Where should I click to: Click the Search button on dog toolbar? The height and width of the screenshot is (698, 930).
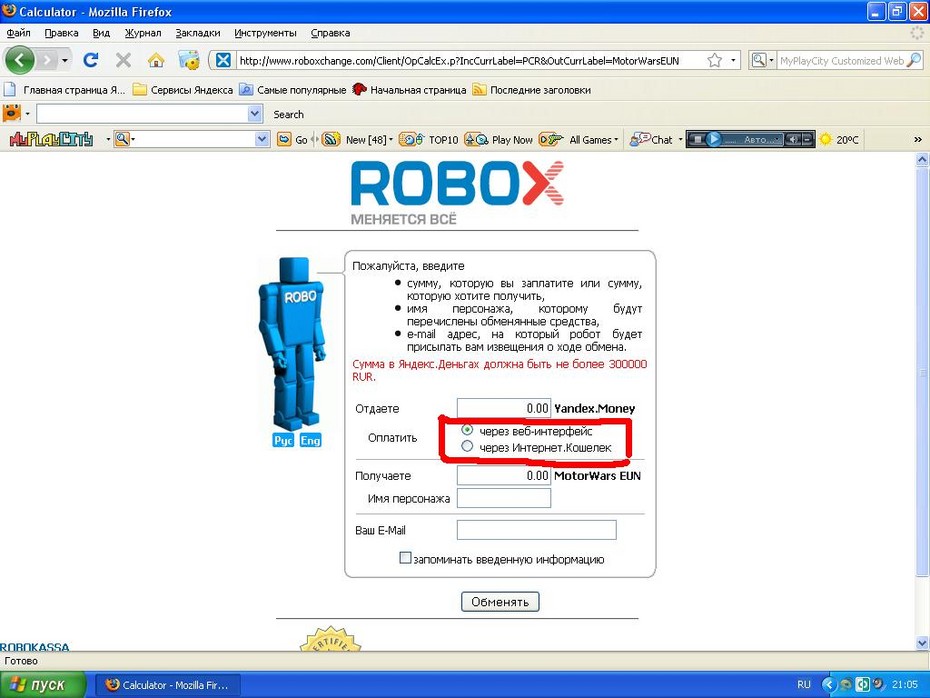click(288, 114)
